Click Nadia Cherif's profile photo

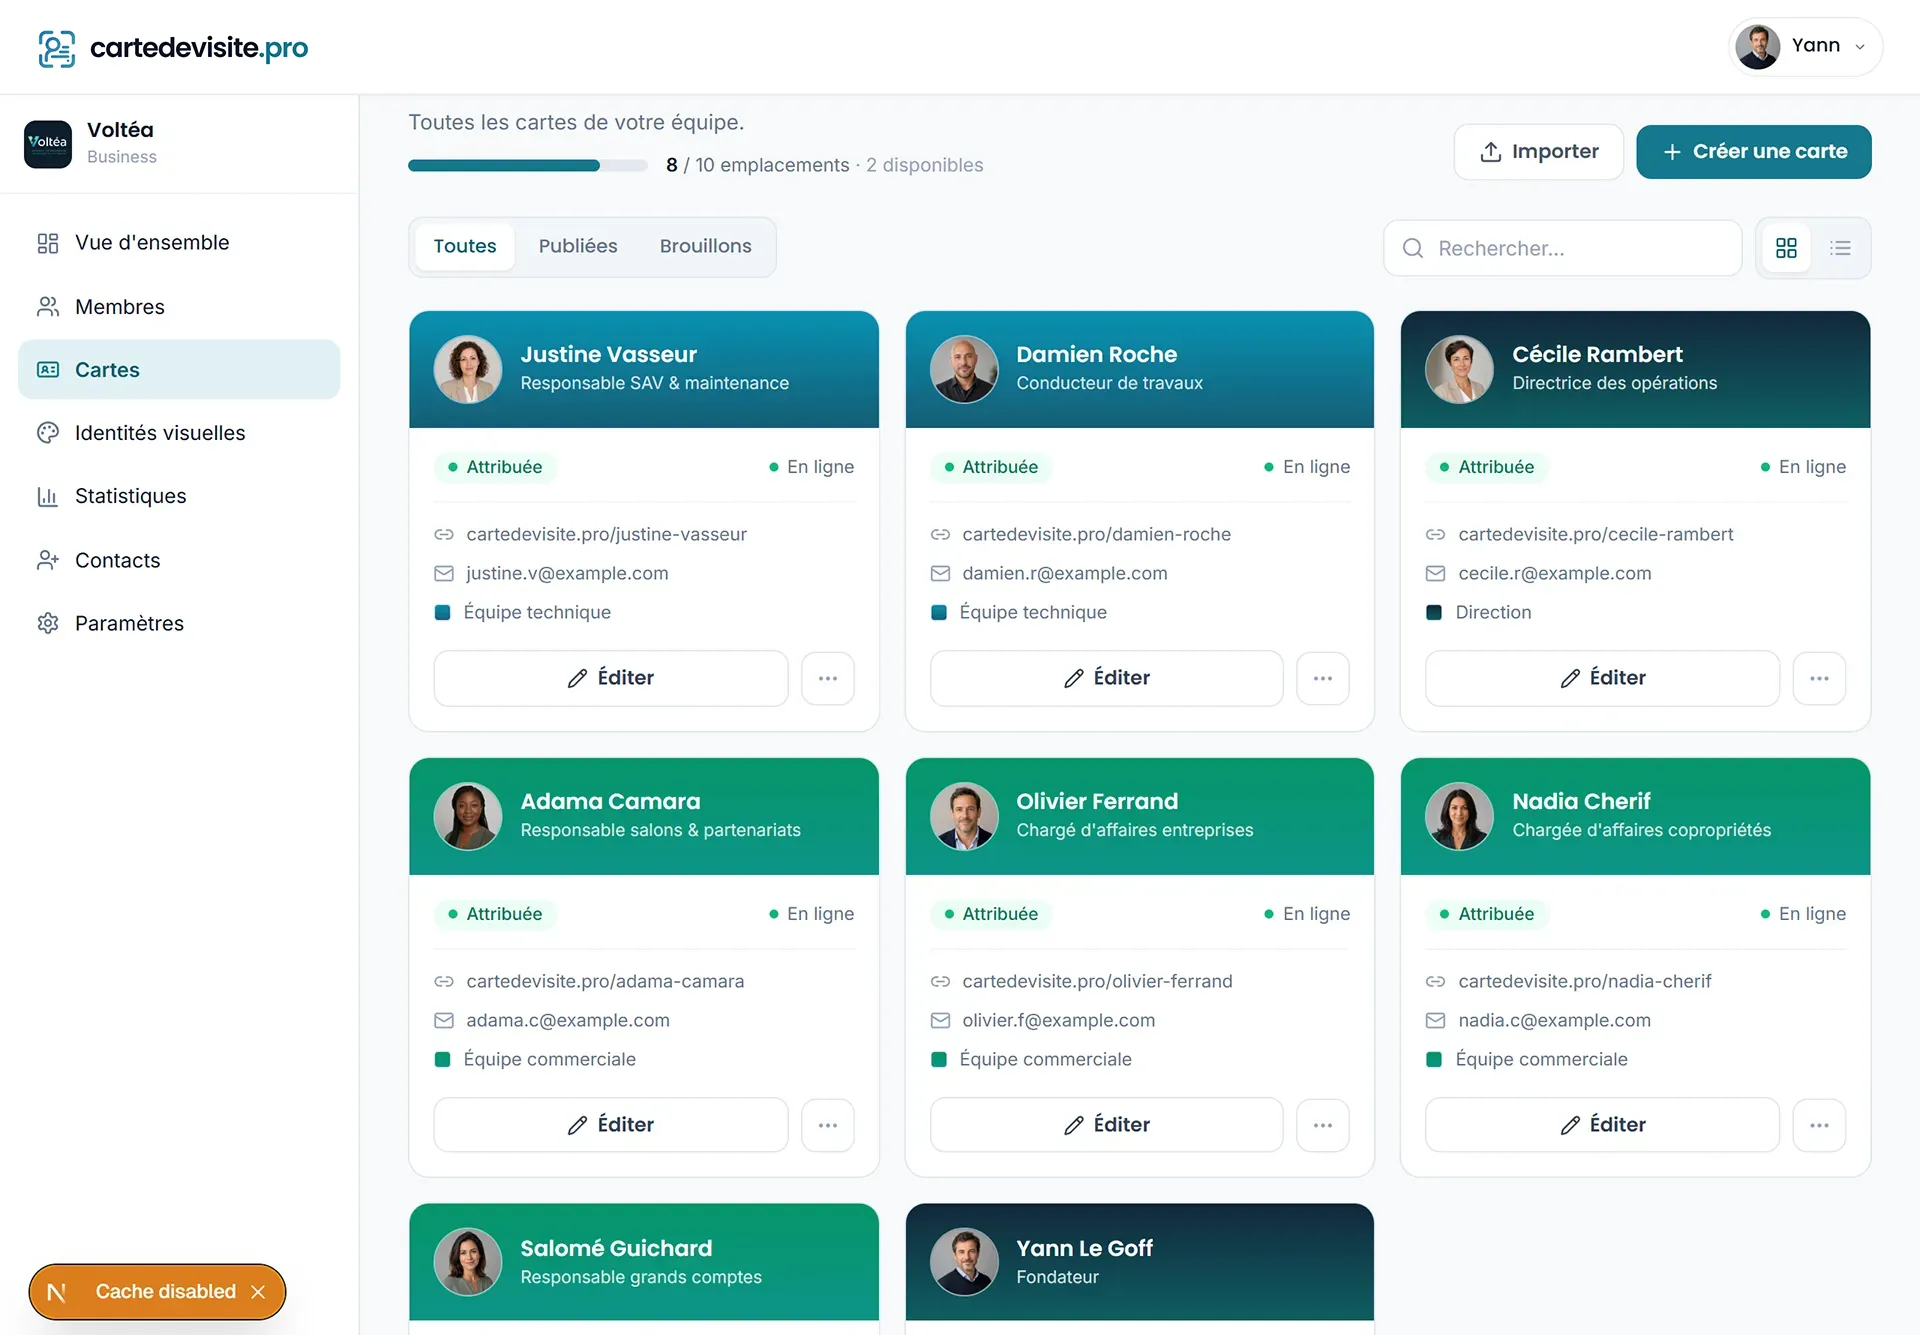(1459, 816)
